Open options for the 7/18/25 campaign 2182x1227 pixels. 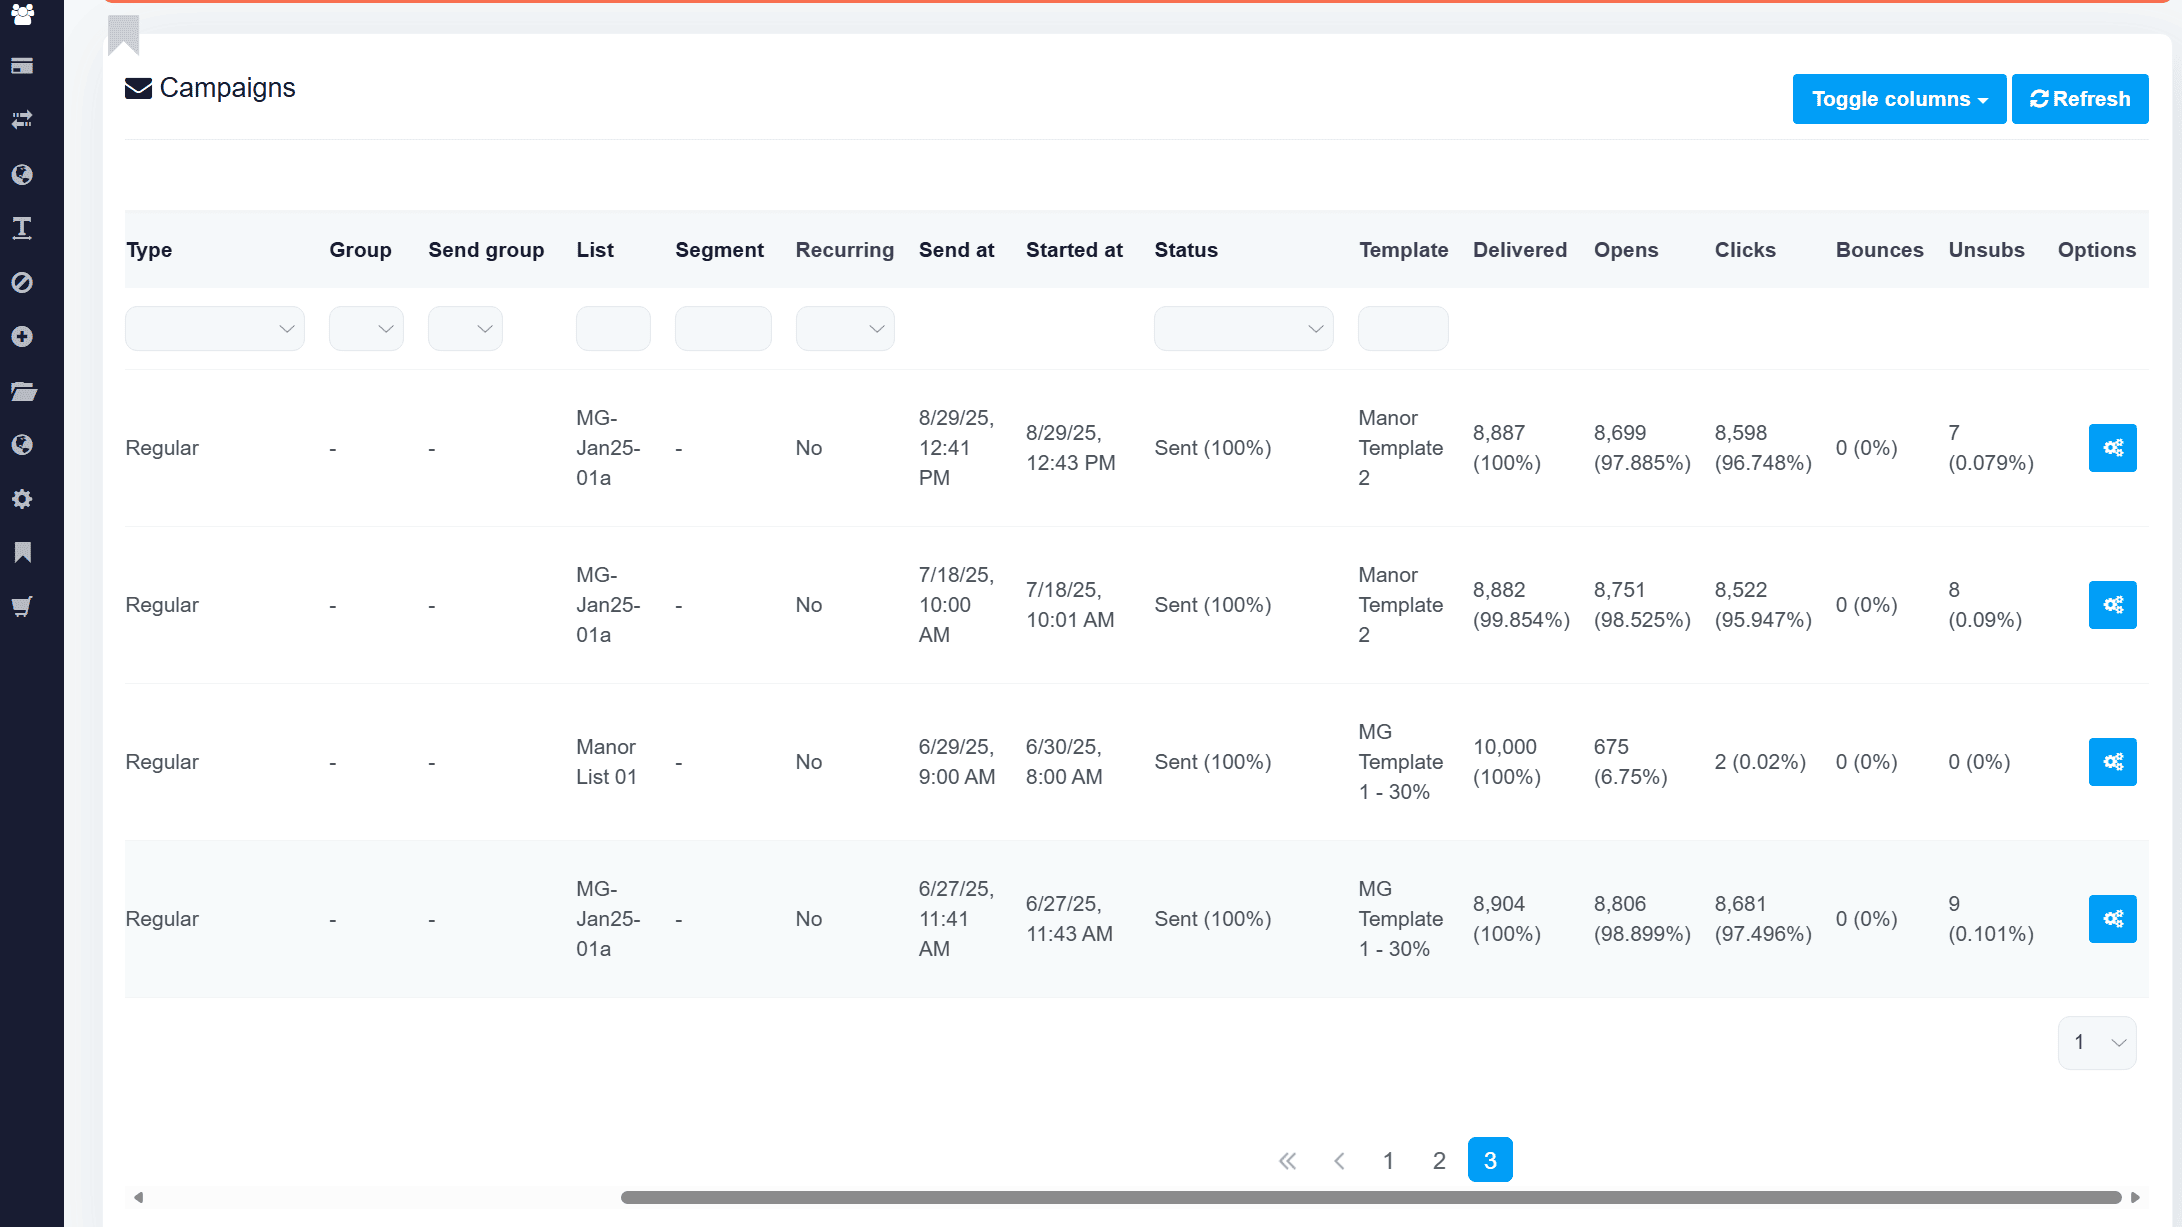[x=2112, y=605]
